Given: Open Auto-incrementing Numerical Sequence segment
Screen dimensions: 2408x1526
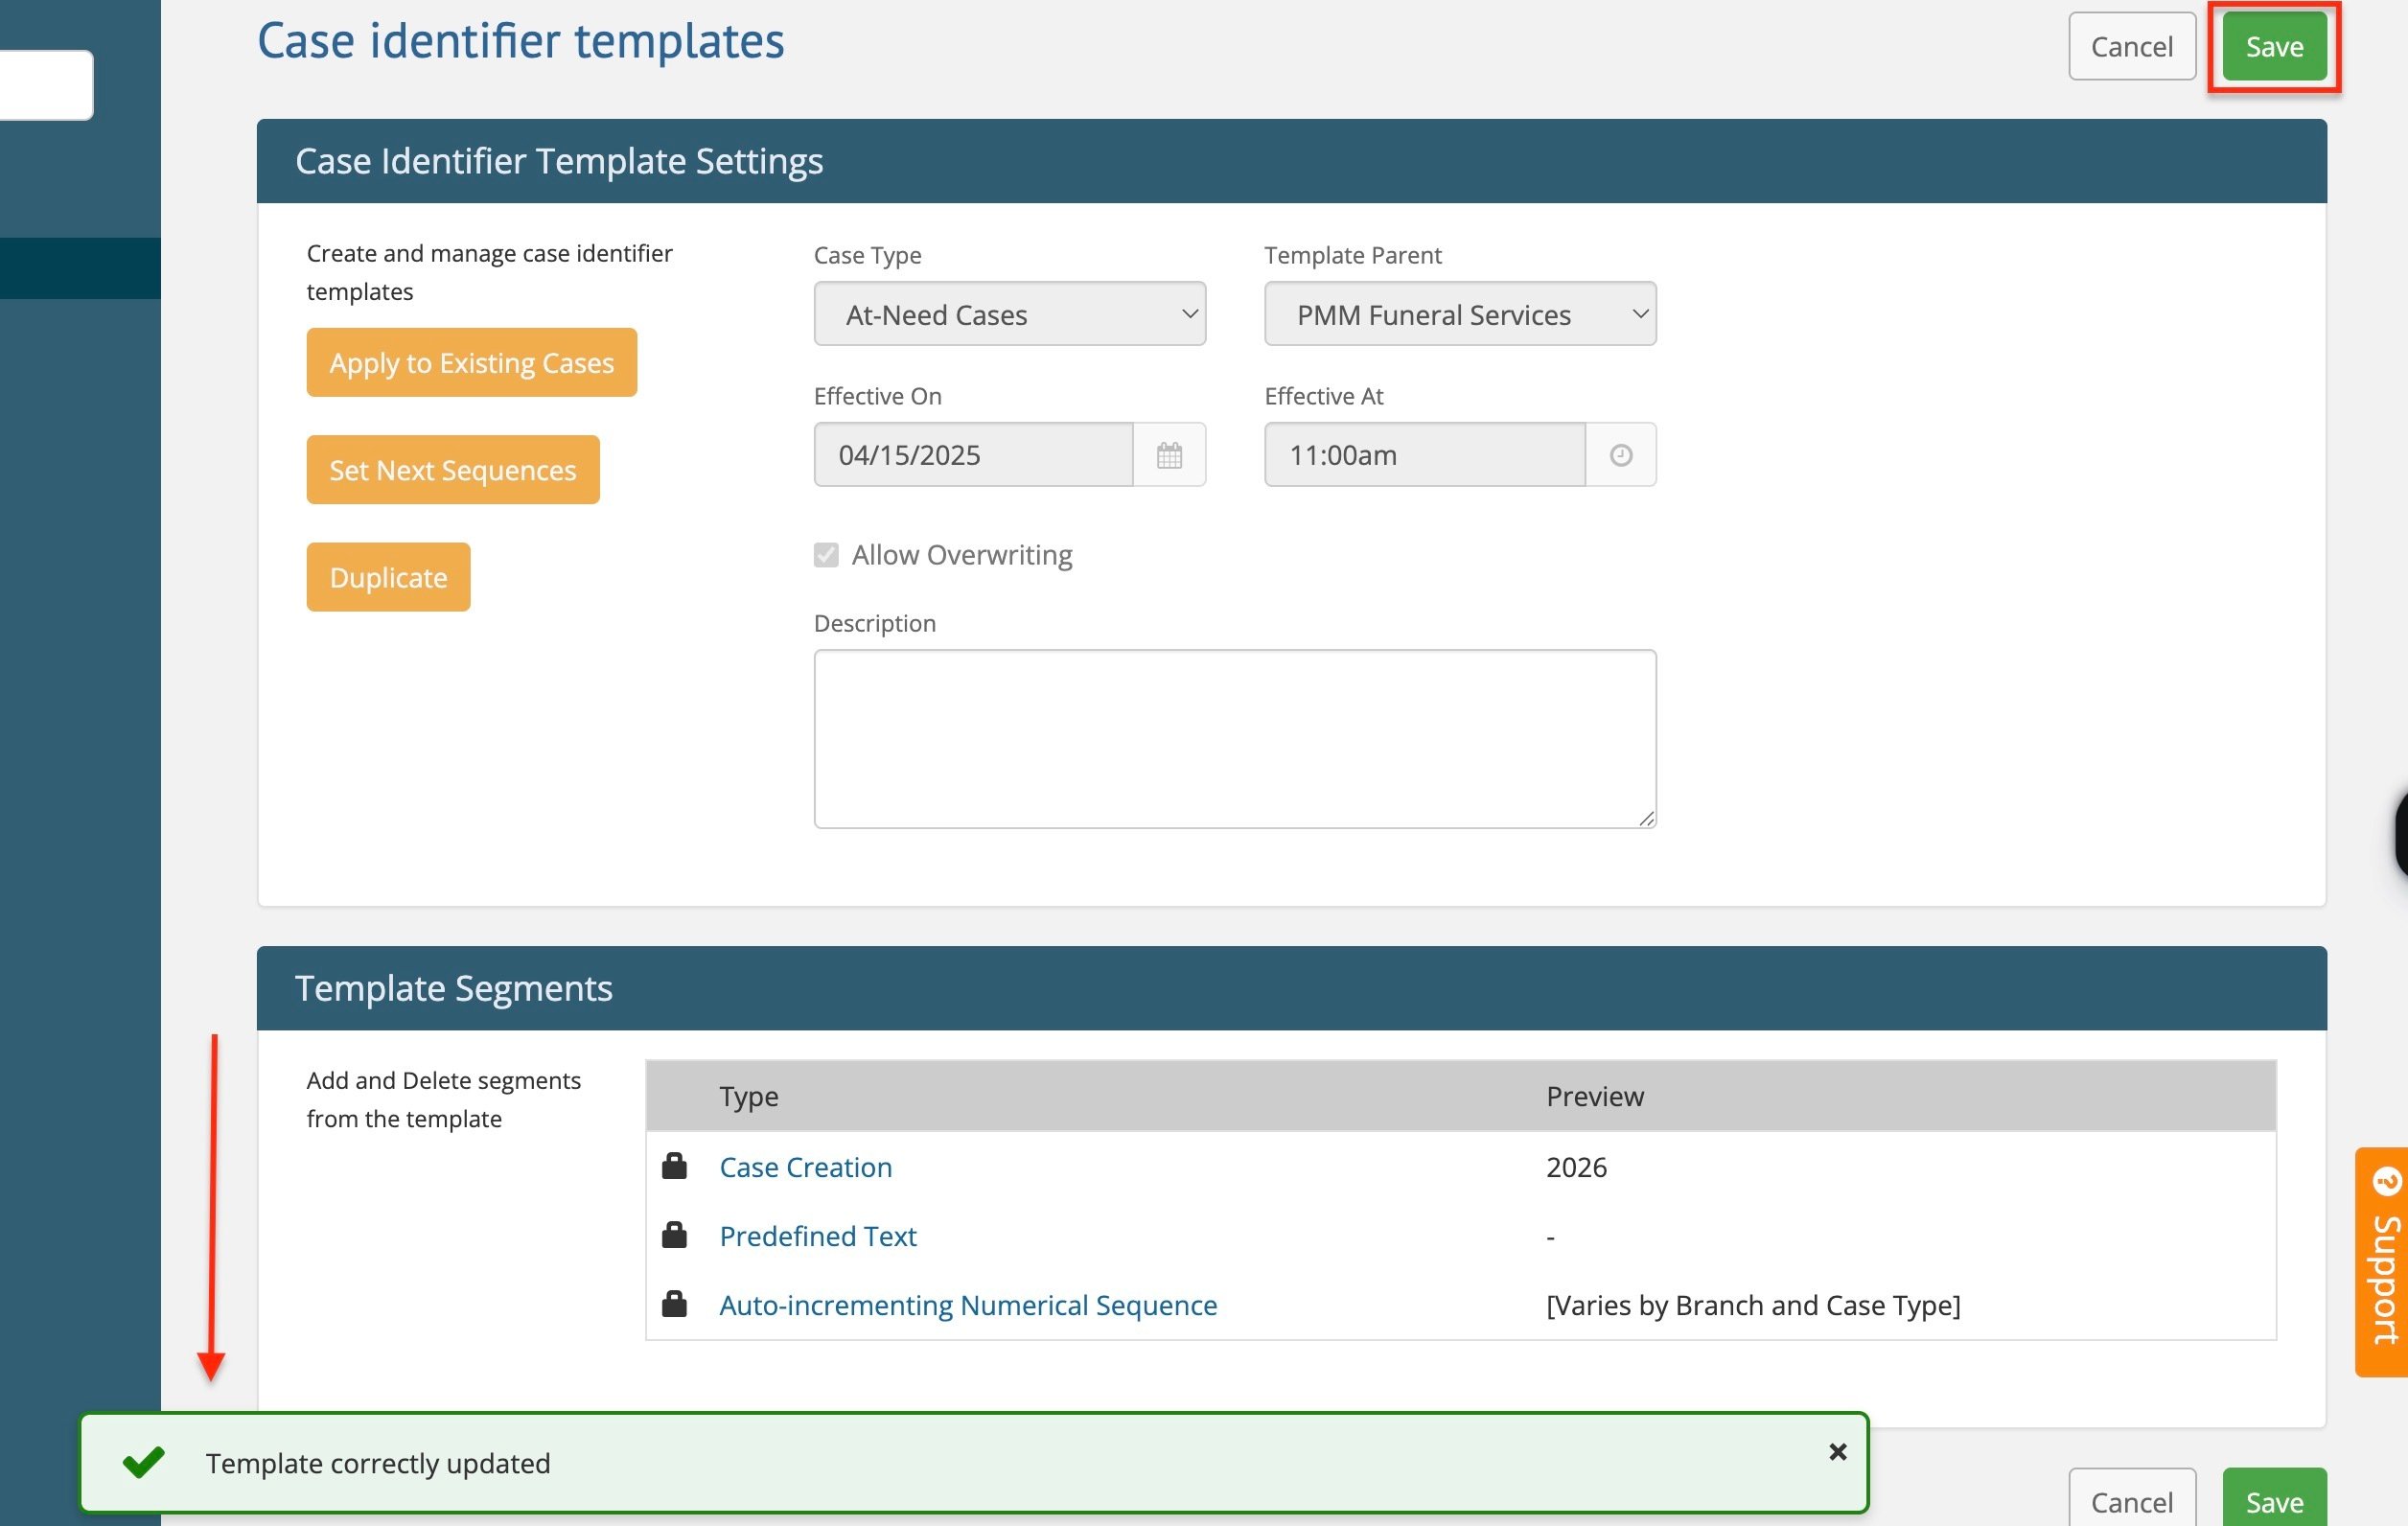Looking at the screenshot, I should point(967,1305).
